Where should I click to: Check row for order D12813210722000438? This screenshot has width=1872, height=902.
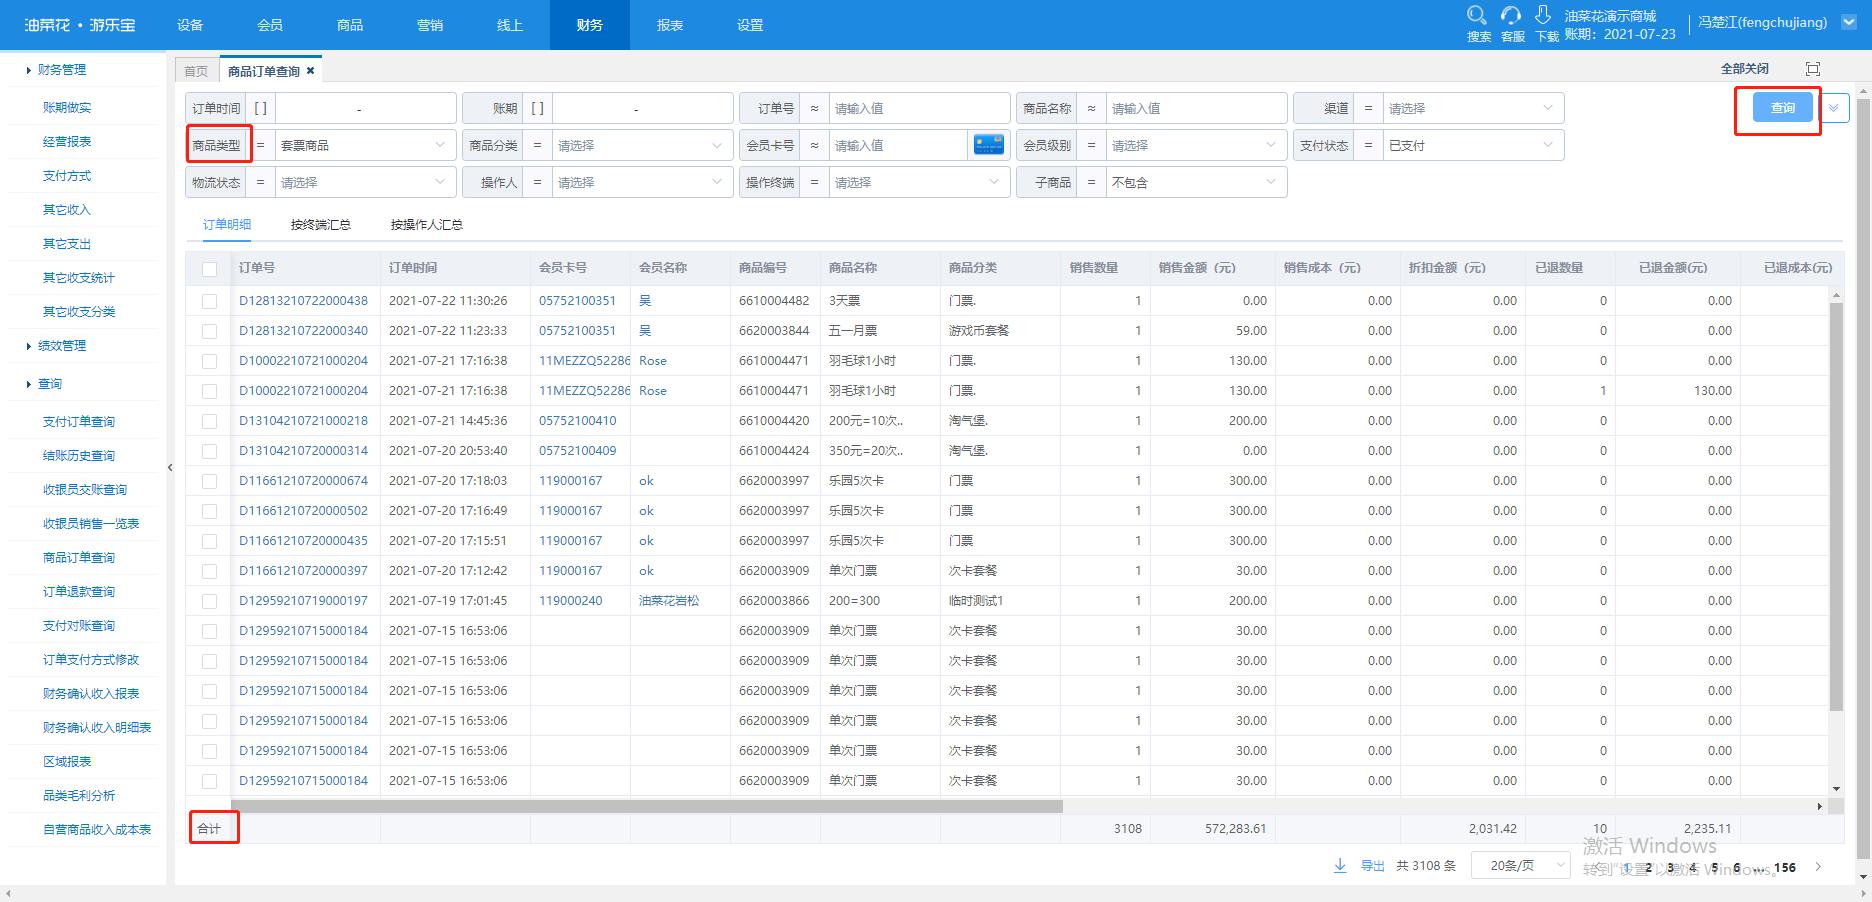click(x=209, y=301)
